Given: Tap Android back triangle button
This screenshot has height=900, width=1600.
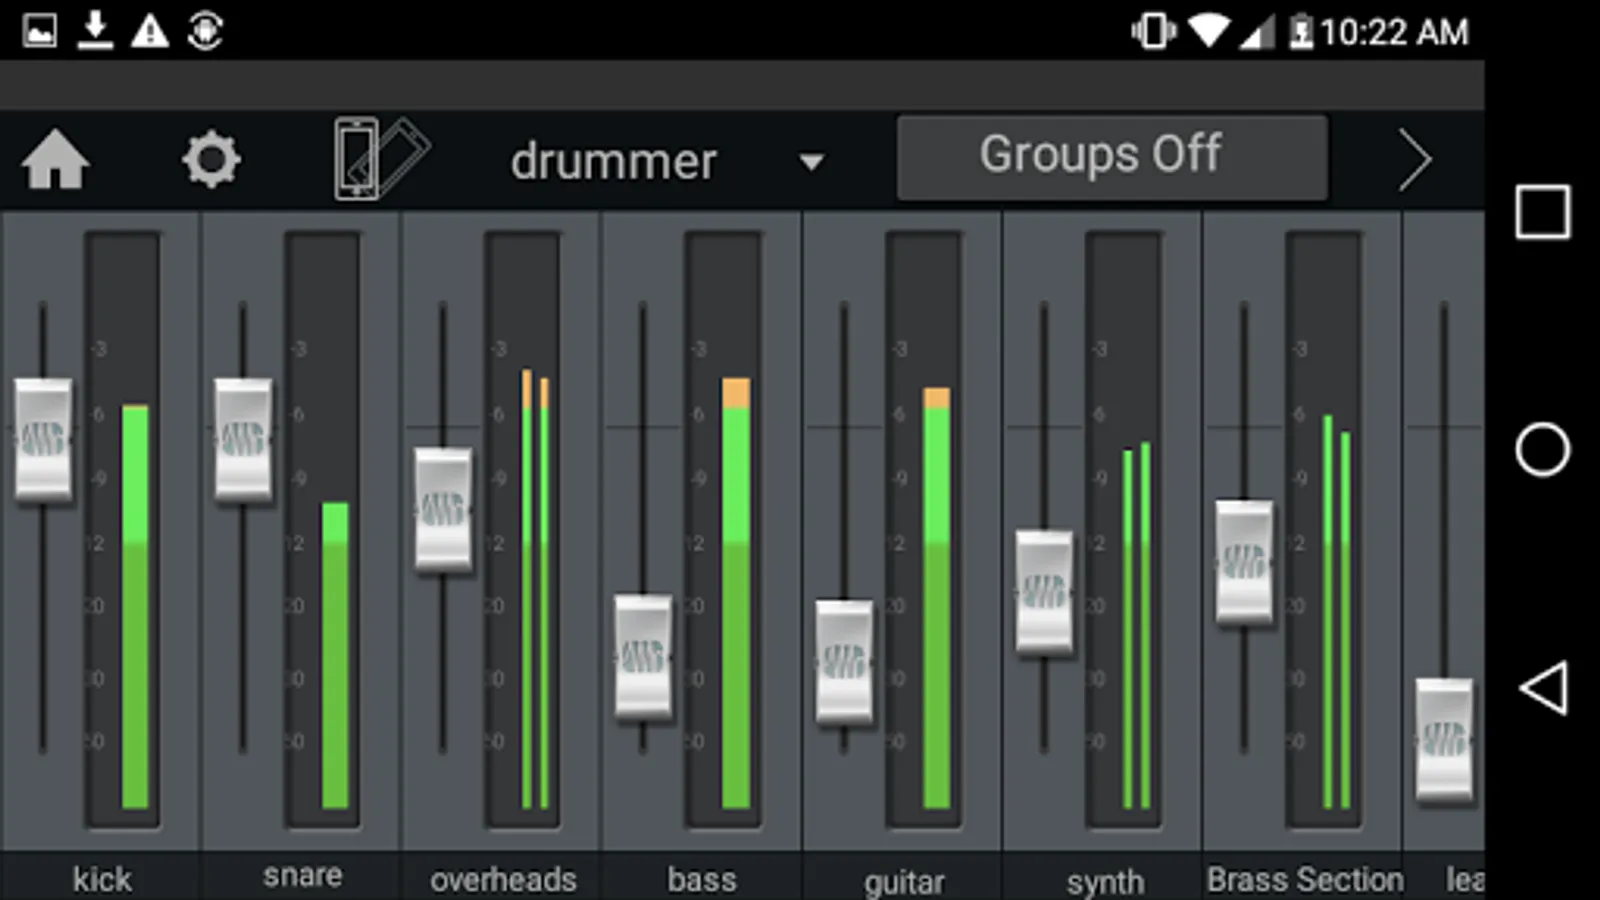Looking at the screenshot, I should 1543,688.
